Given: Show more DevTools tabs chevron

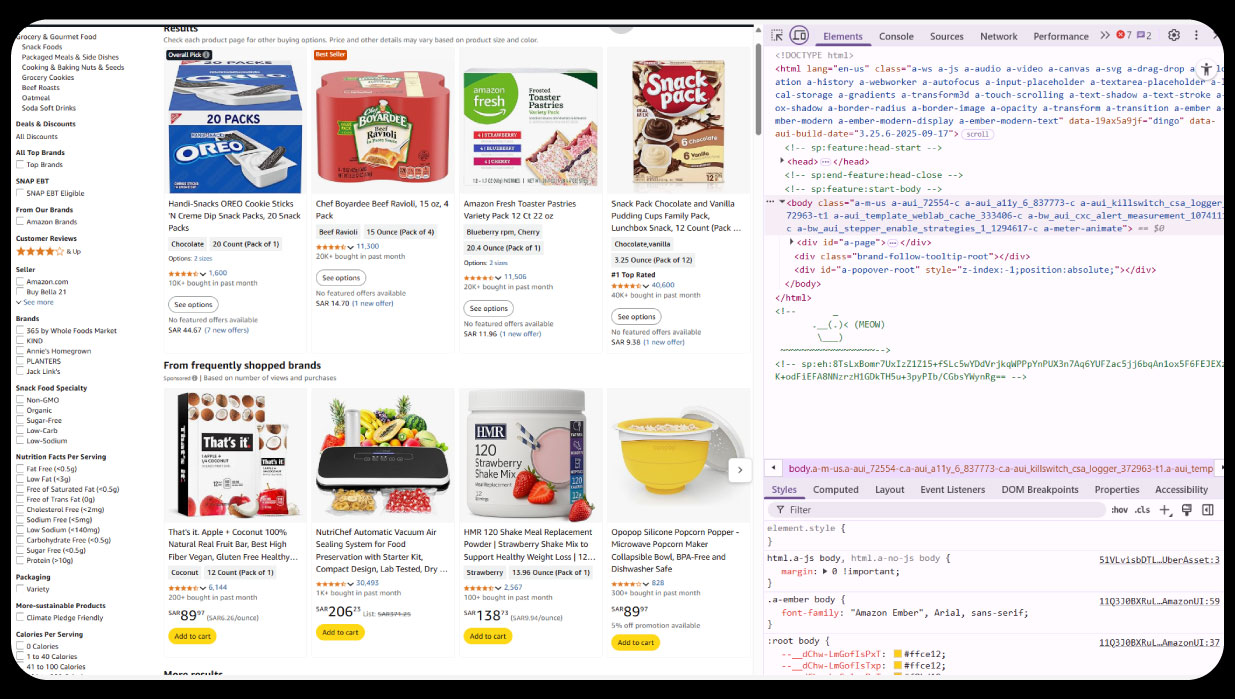Looking at the screenshot, I should tap(1104, 35).
